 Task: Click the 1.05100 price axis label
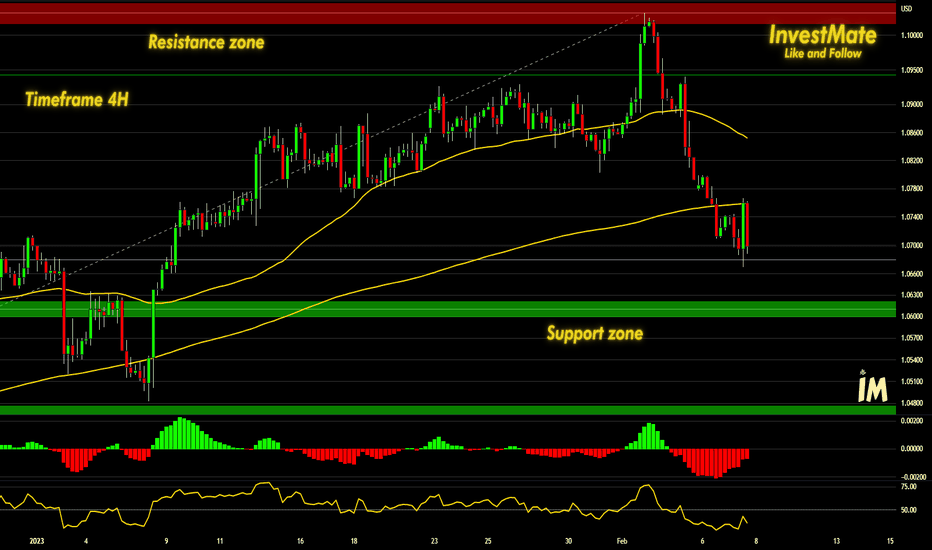pyautogui.click(x=912, y=381)
